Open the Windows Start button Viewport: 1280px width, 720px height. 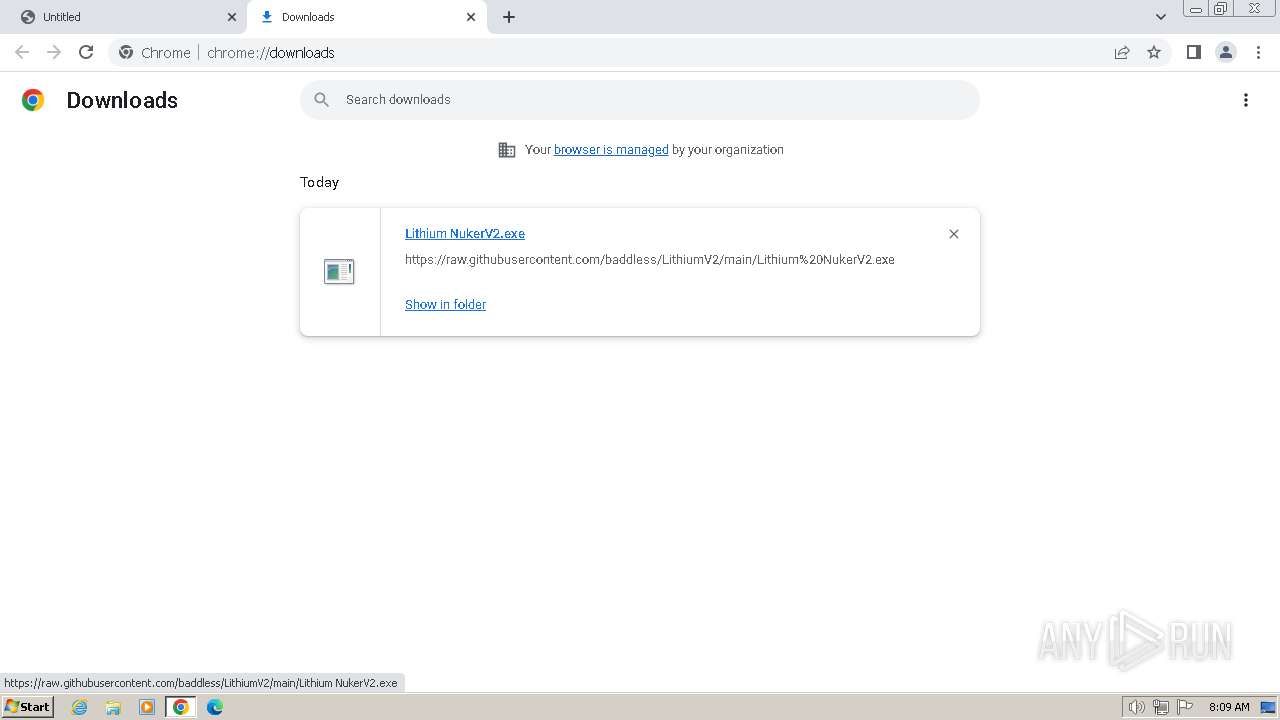point(27,707)
